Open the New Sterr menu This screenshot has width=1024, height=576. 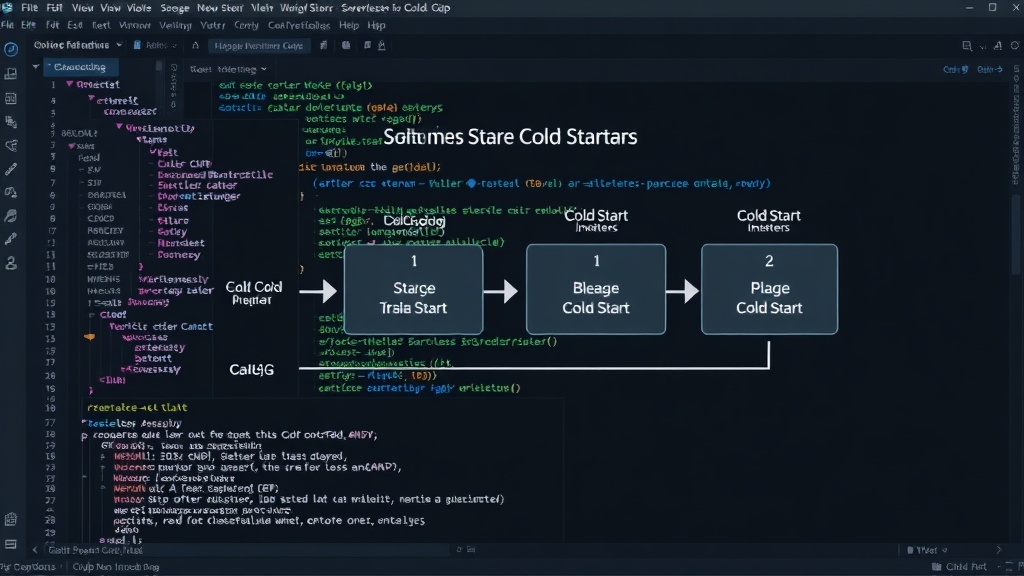click(219, 8)
